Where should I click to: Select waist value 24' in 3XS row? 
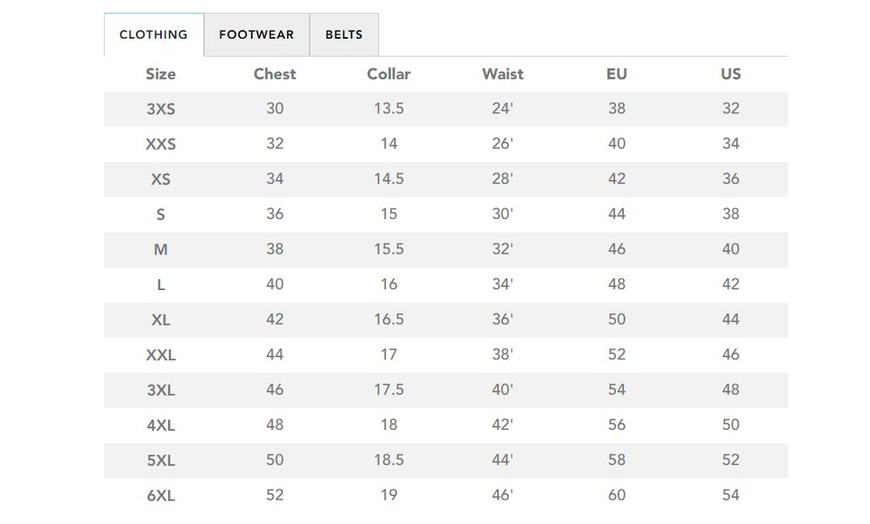[503, 109]
